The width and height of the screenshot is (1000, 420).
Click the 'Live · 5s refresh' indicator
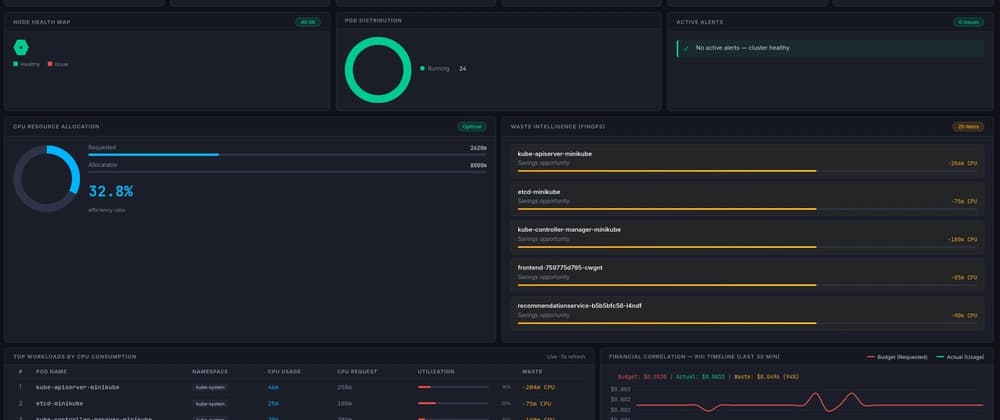coord(566,357)
